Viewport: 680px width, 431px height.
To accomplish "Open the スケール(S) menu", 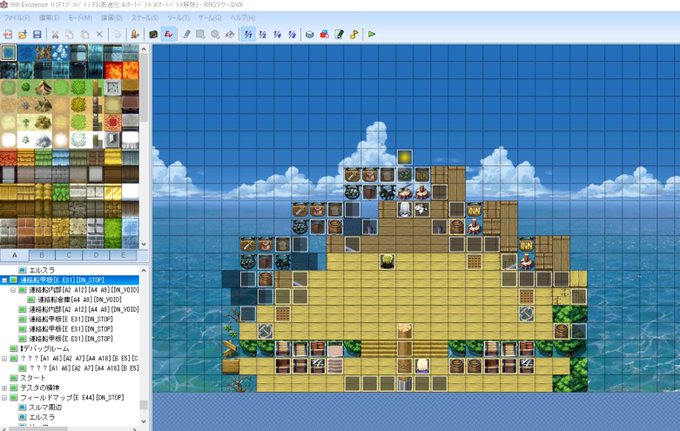I will pos(145,18).
